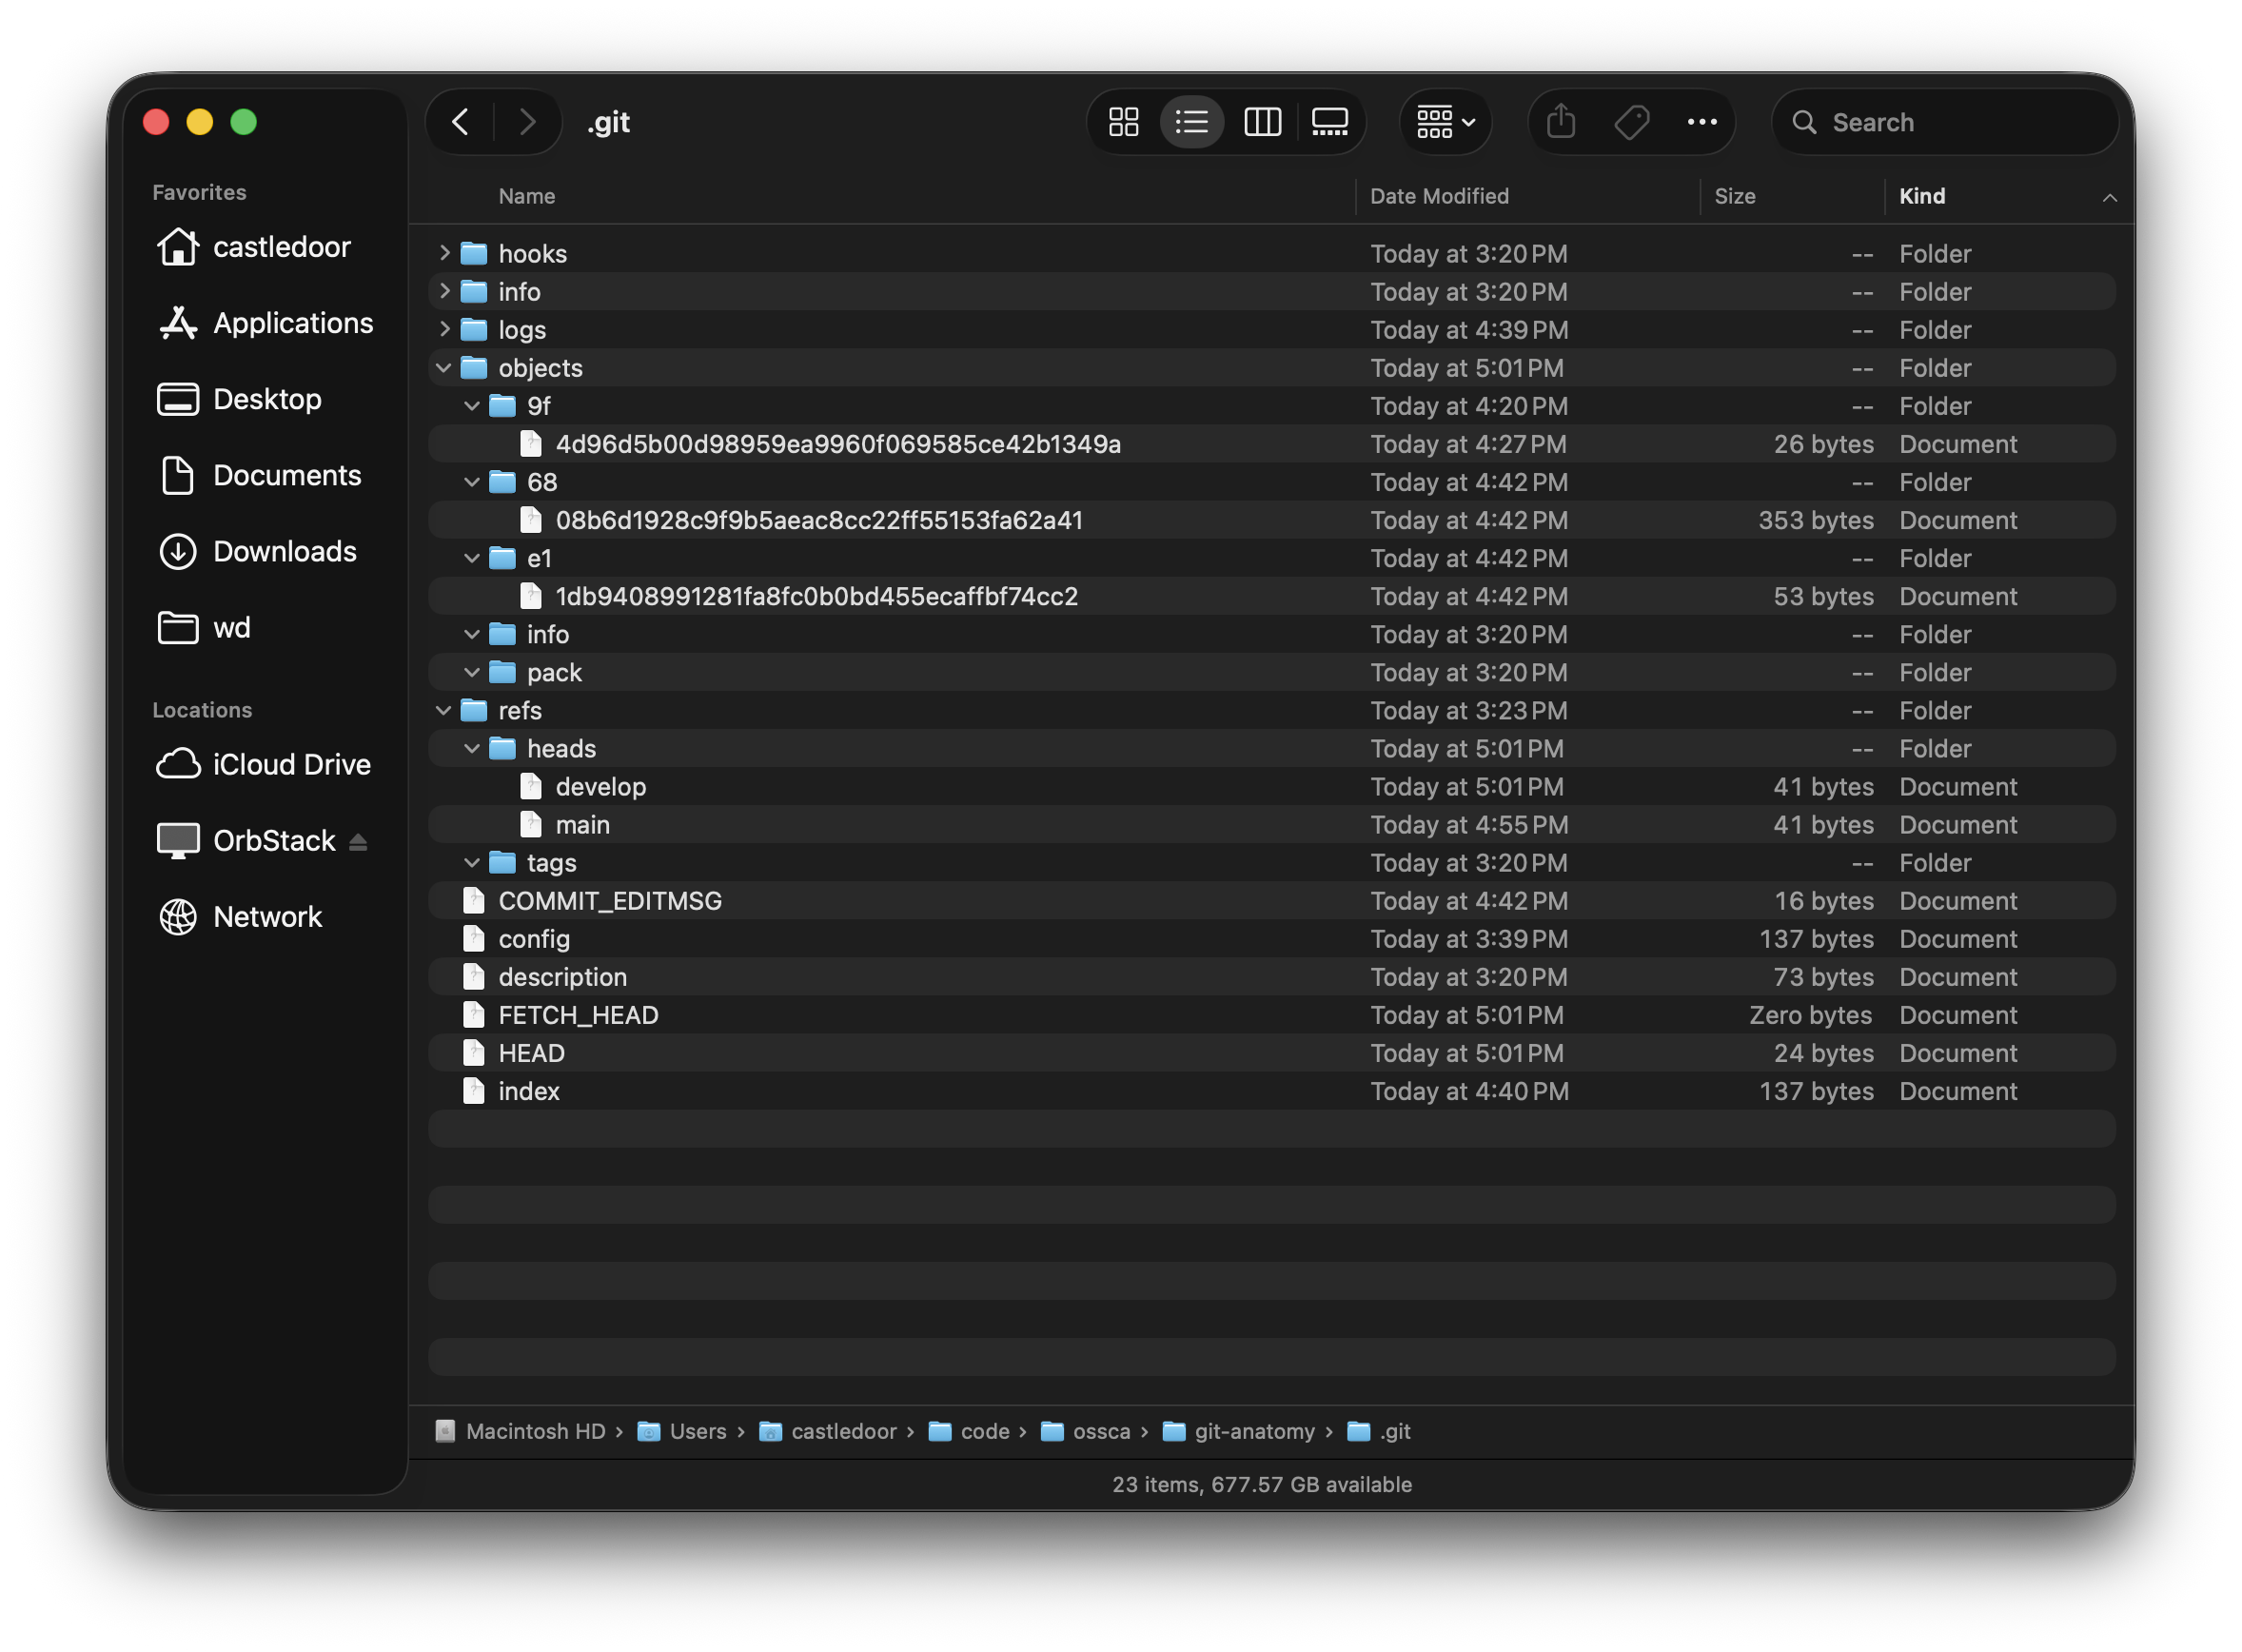Switch to icon grid view
Viewport: 2242px width, 1652px height.
pos(1123,122)
